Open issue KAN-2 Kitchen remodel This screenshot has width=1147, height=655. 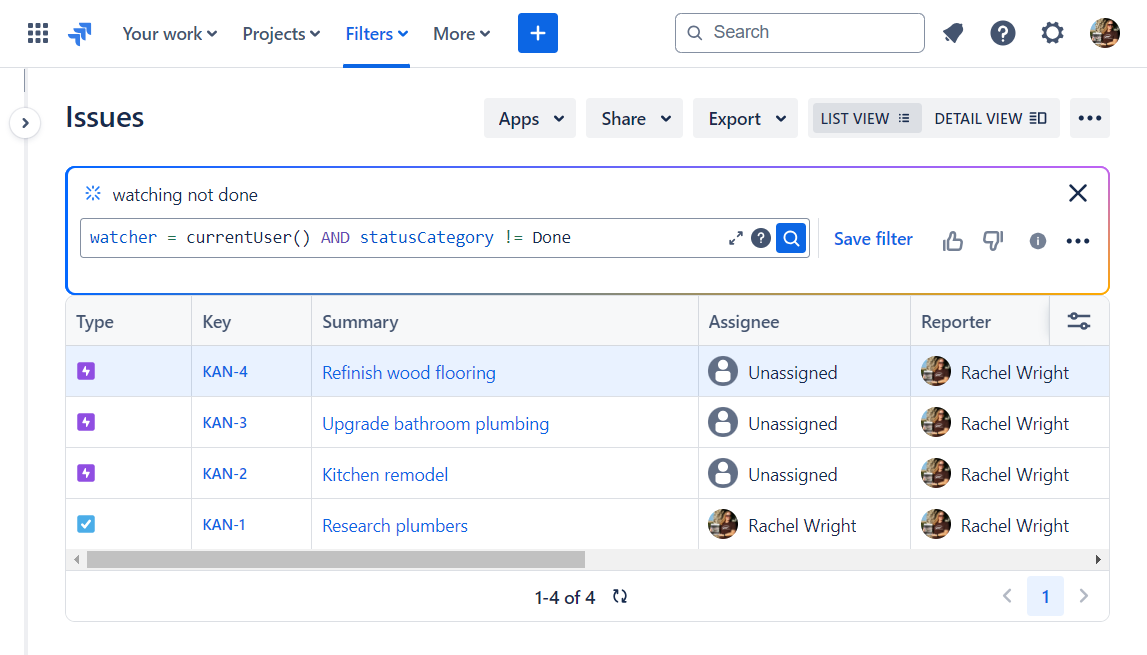click(385, 473)
